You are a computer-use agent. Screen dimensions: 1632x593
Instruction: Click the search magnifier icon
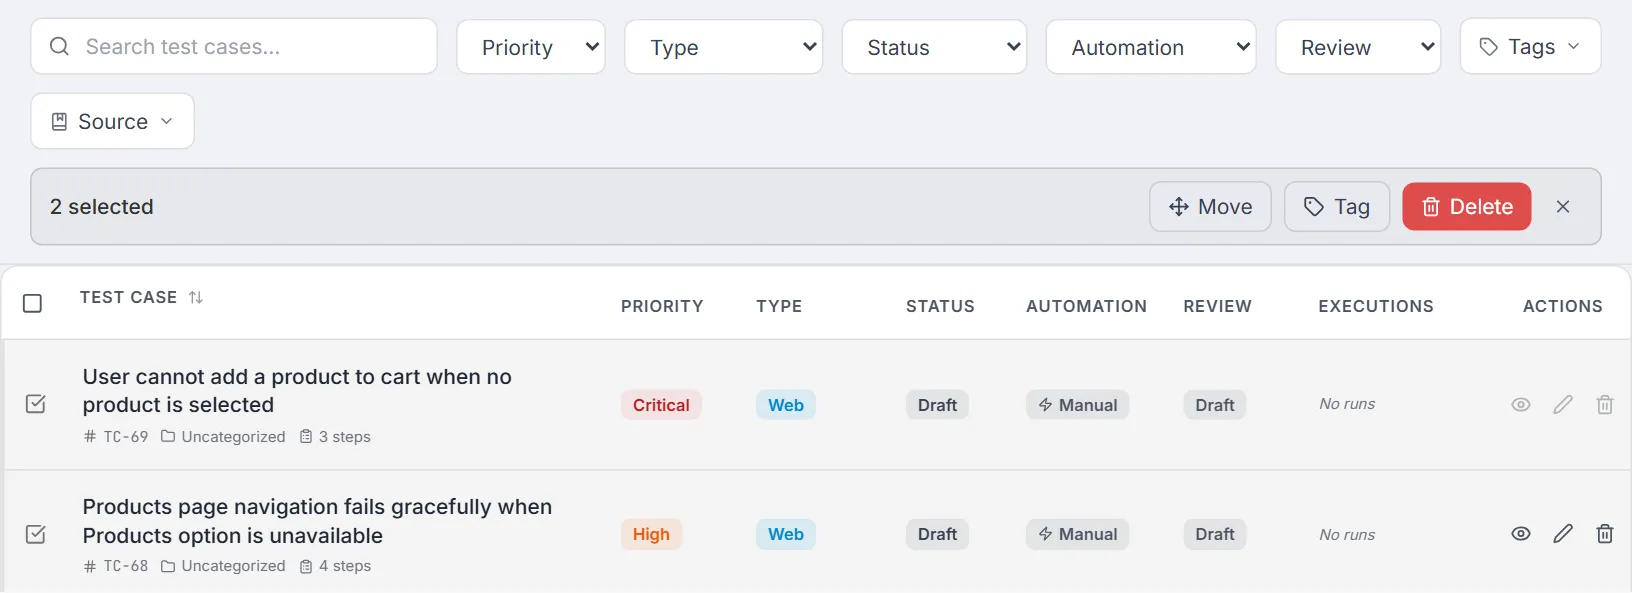tap(59, 46)
